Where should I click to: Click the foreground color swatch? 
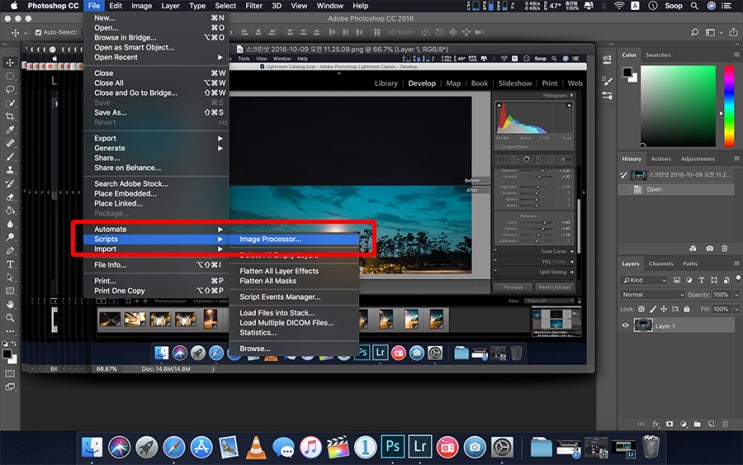tap(7, 352)
